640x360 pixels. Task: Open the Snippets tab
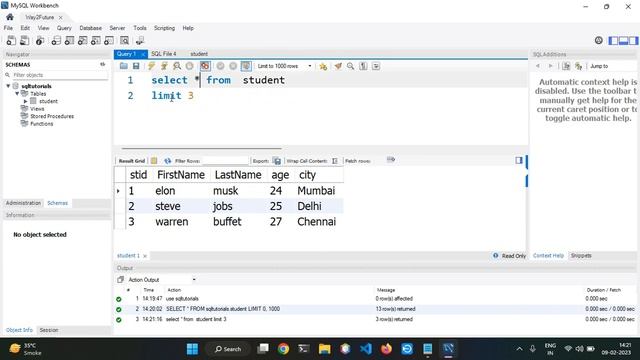point(581,256)
